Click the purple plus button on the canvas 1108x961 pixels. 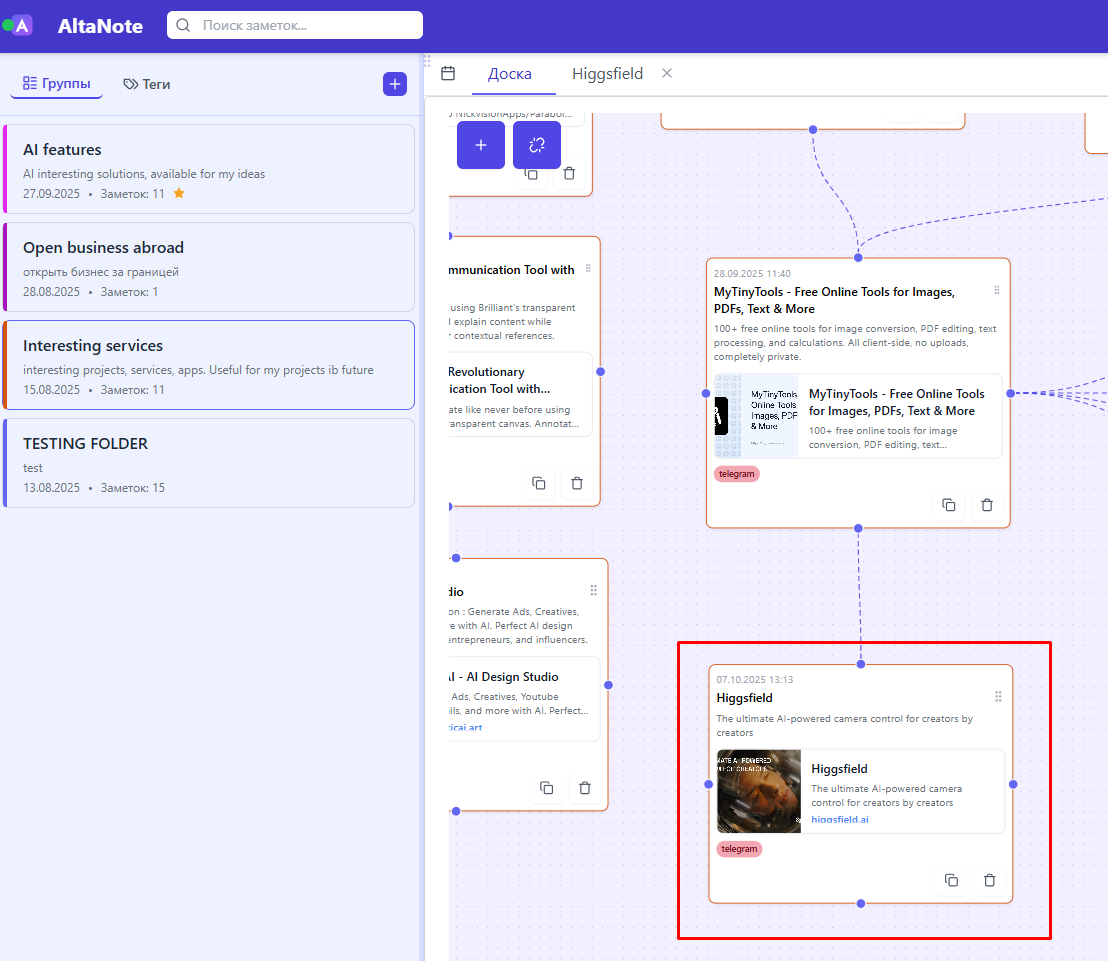pos(481,145)
